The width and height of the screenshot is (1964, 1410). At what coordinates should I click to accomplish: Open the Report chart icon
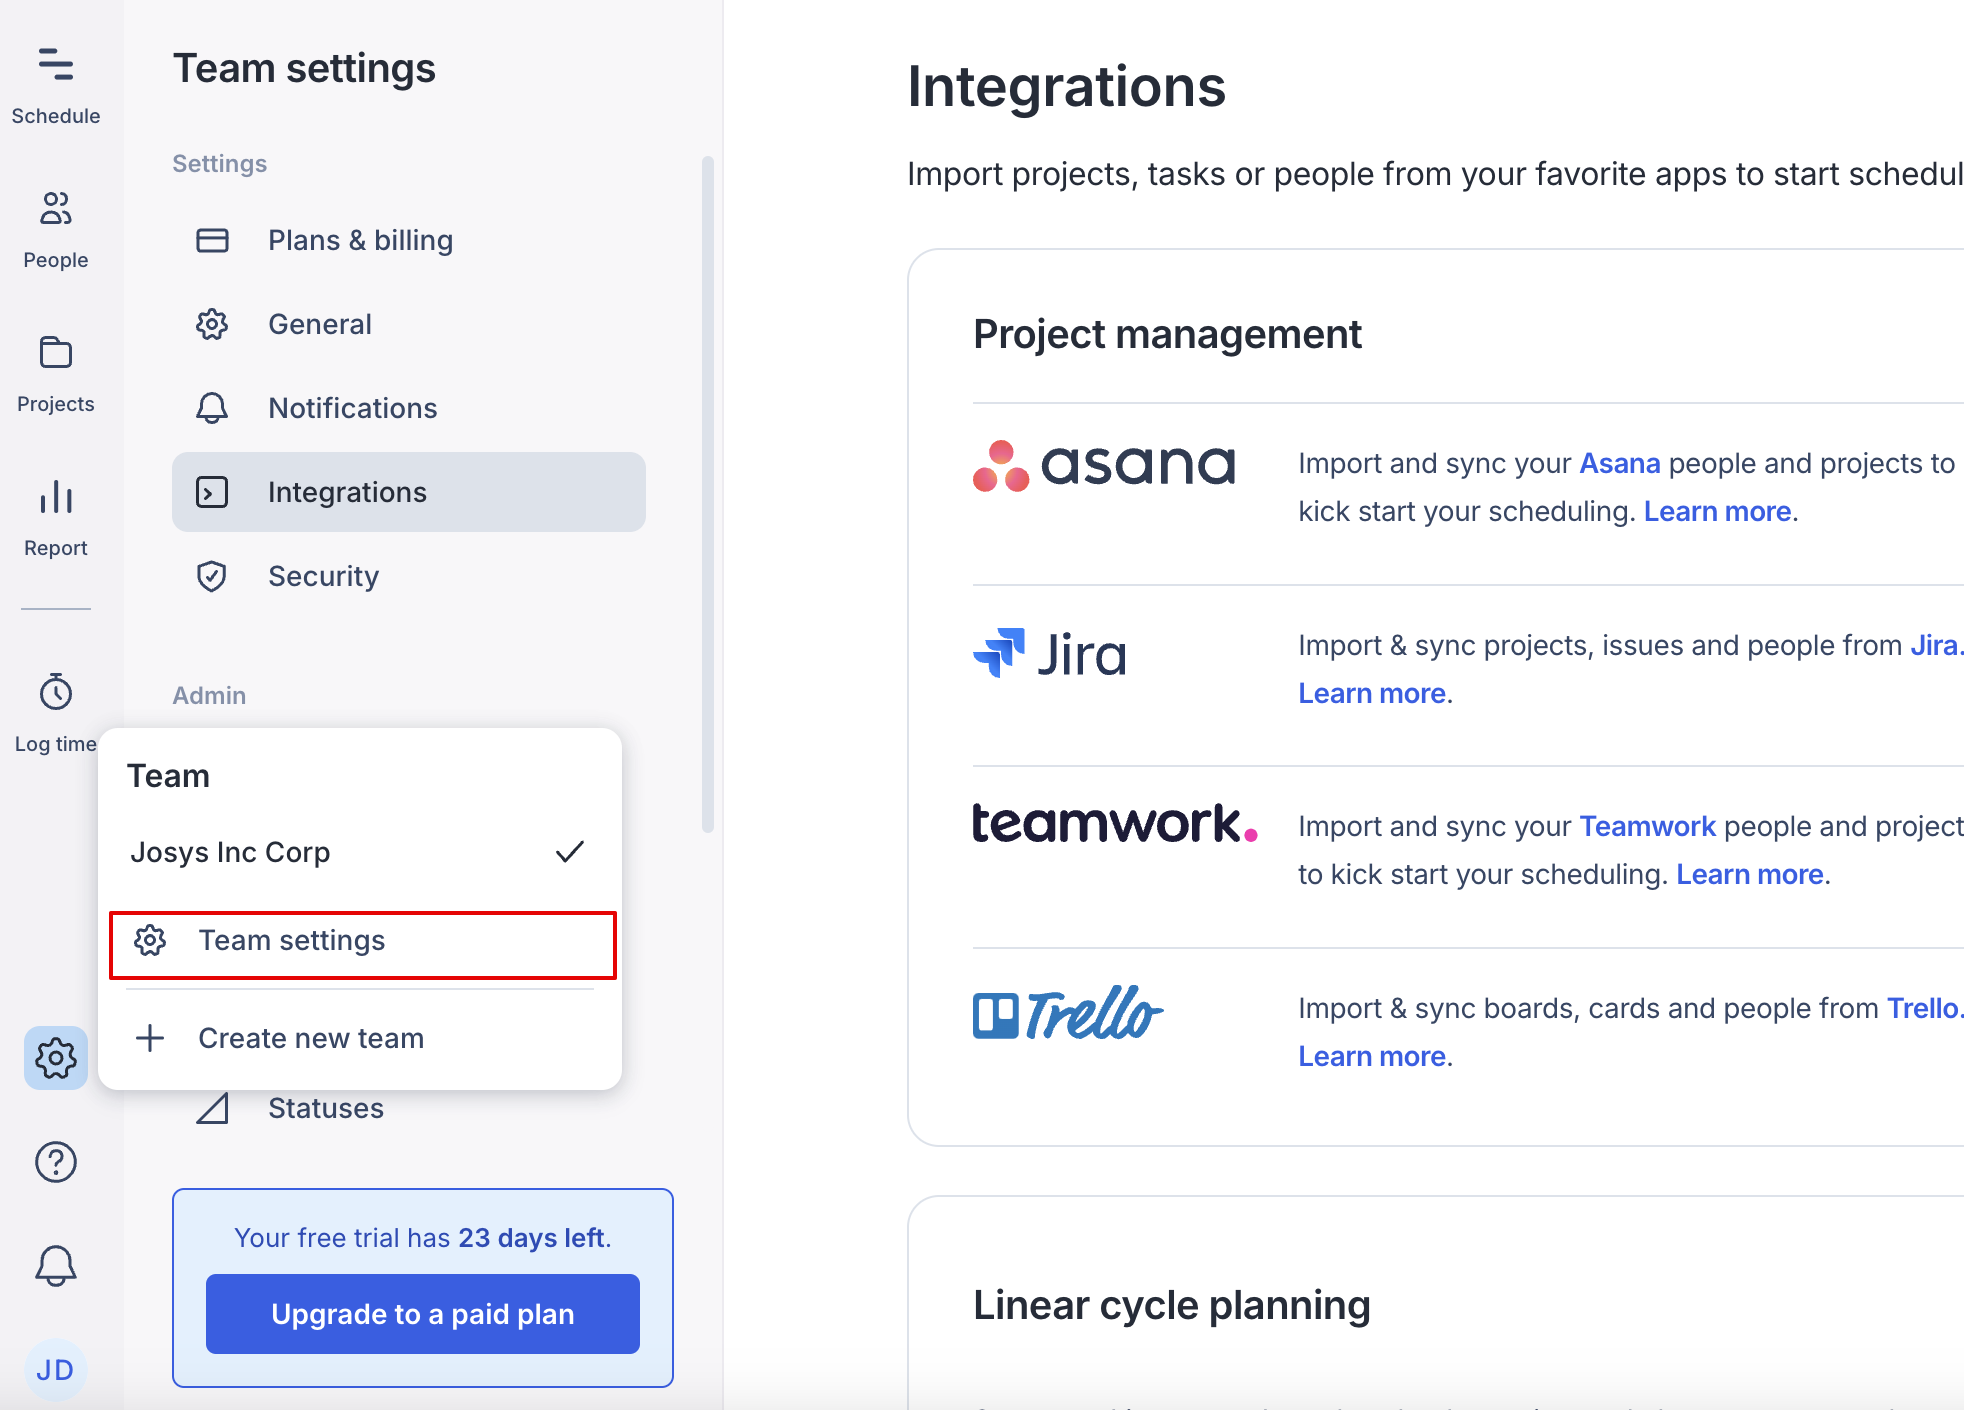56,497
